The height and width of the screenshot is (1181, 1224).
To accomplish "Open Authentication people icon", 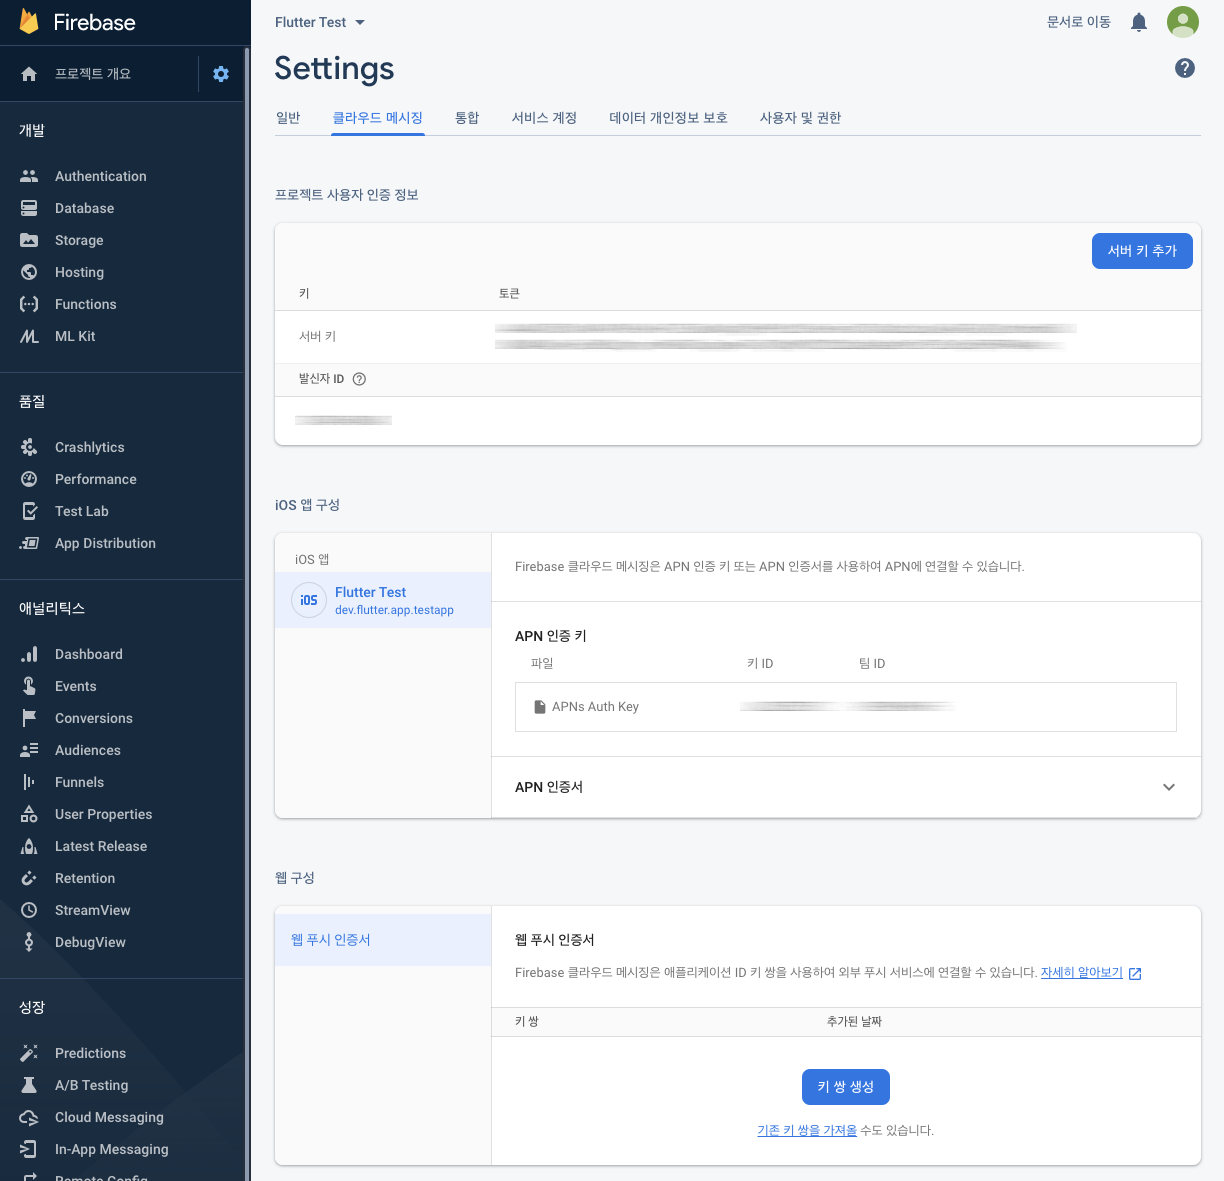I will tap(29, 176).
